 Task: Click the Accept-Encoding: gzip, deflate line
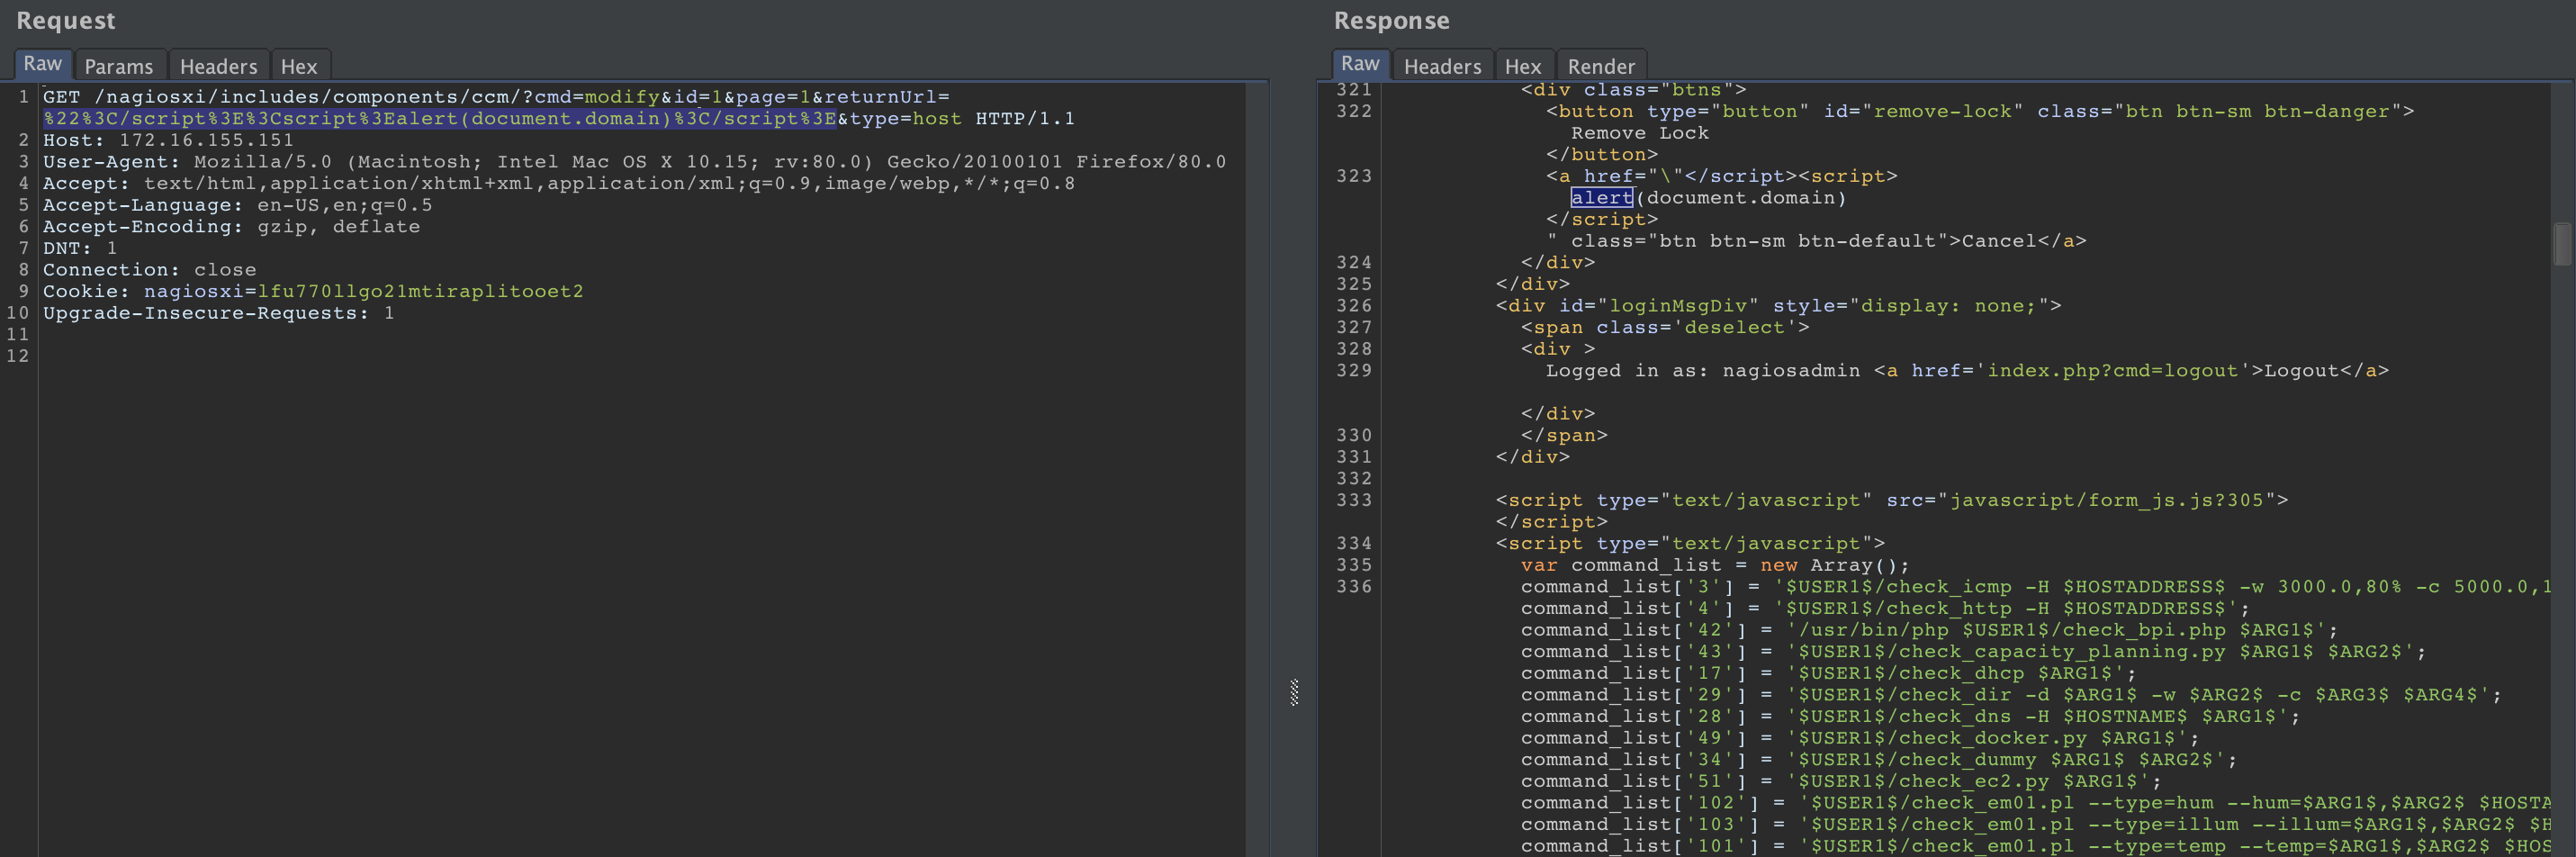point(231,227)
